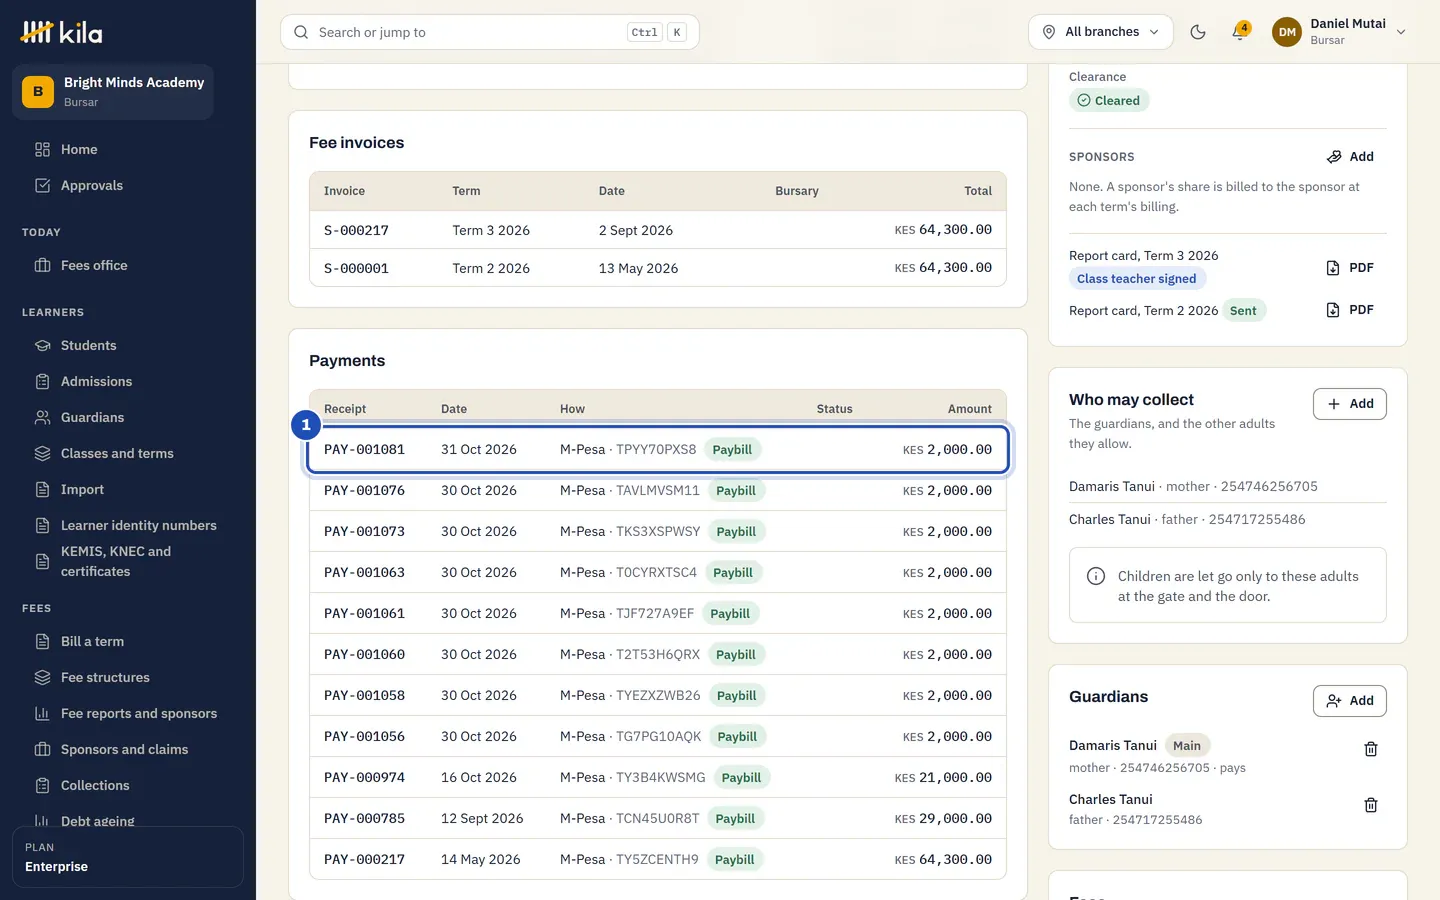Expand the All branches dropdown
The width and height of the screenshot is (1440, 900).
(x=1101, y=32)
